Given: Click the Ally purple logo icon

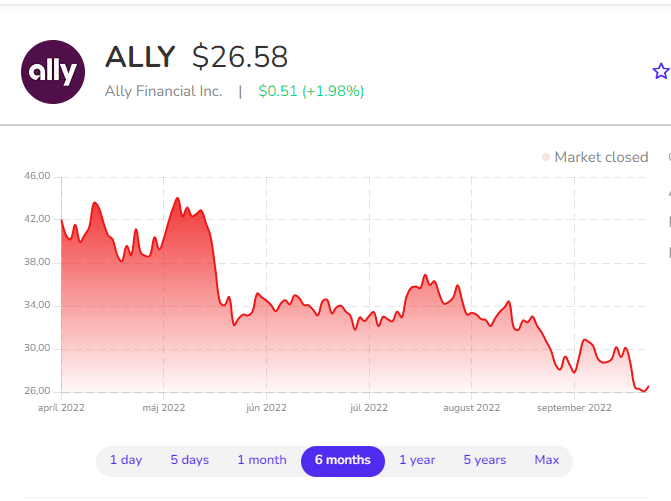Looking at the screenshot, I should 53,71.
